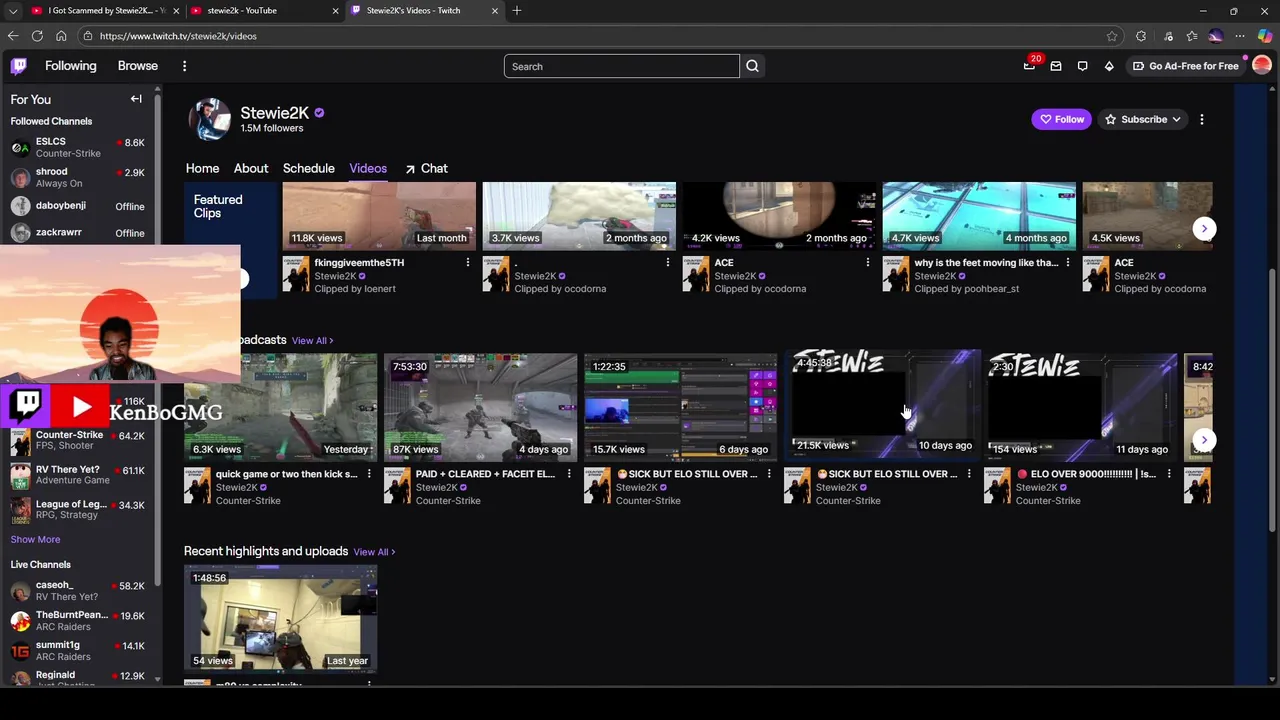1280x720 pixels.
Task: Bookmark this page with the star icon
Action: click(x=1112, y=36)
